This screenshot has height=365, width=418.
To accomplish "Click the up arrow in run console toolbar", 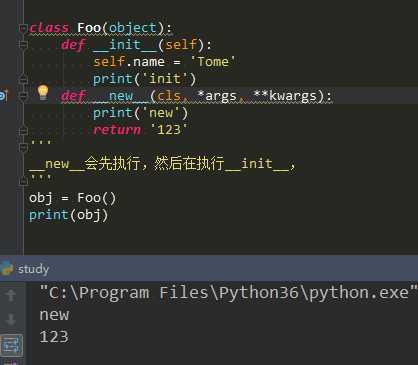I will point(11,296).
